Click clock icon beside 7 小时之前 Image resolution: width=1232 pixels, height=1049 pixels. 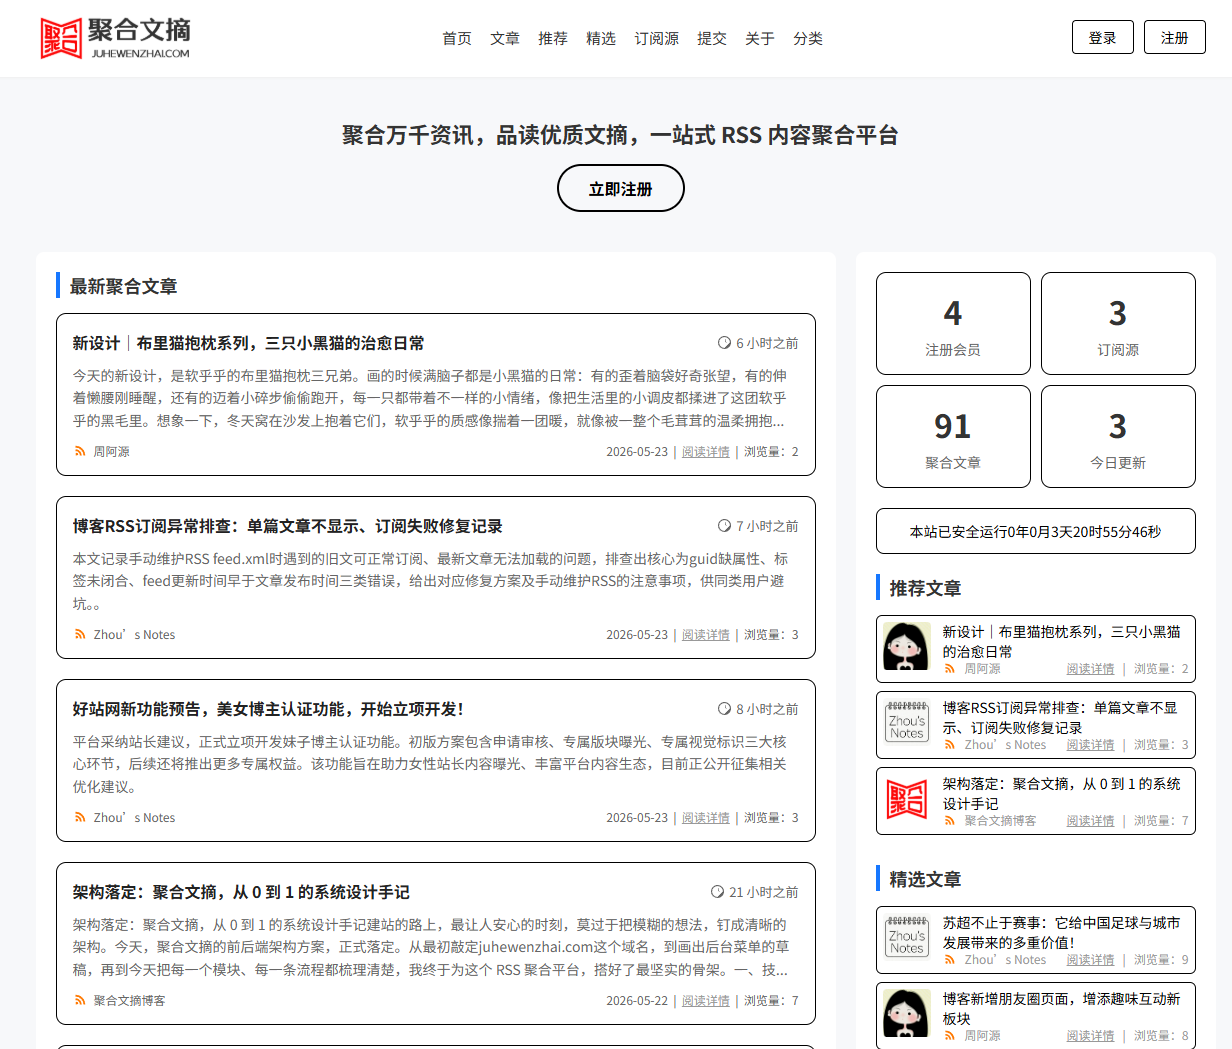724,526
